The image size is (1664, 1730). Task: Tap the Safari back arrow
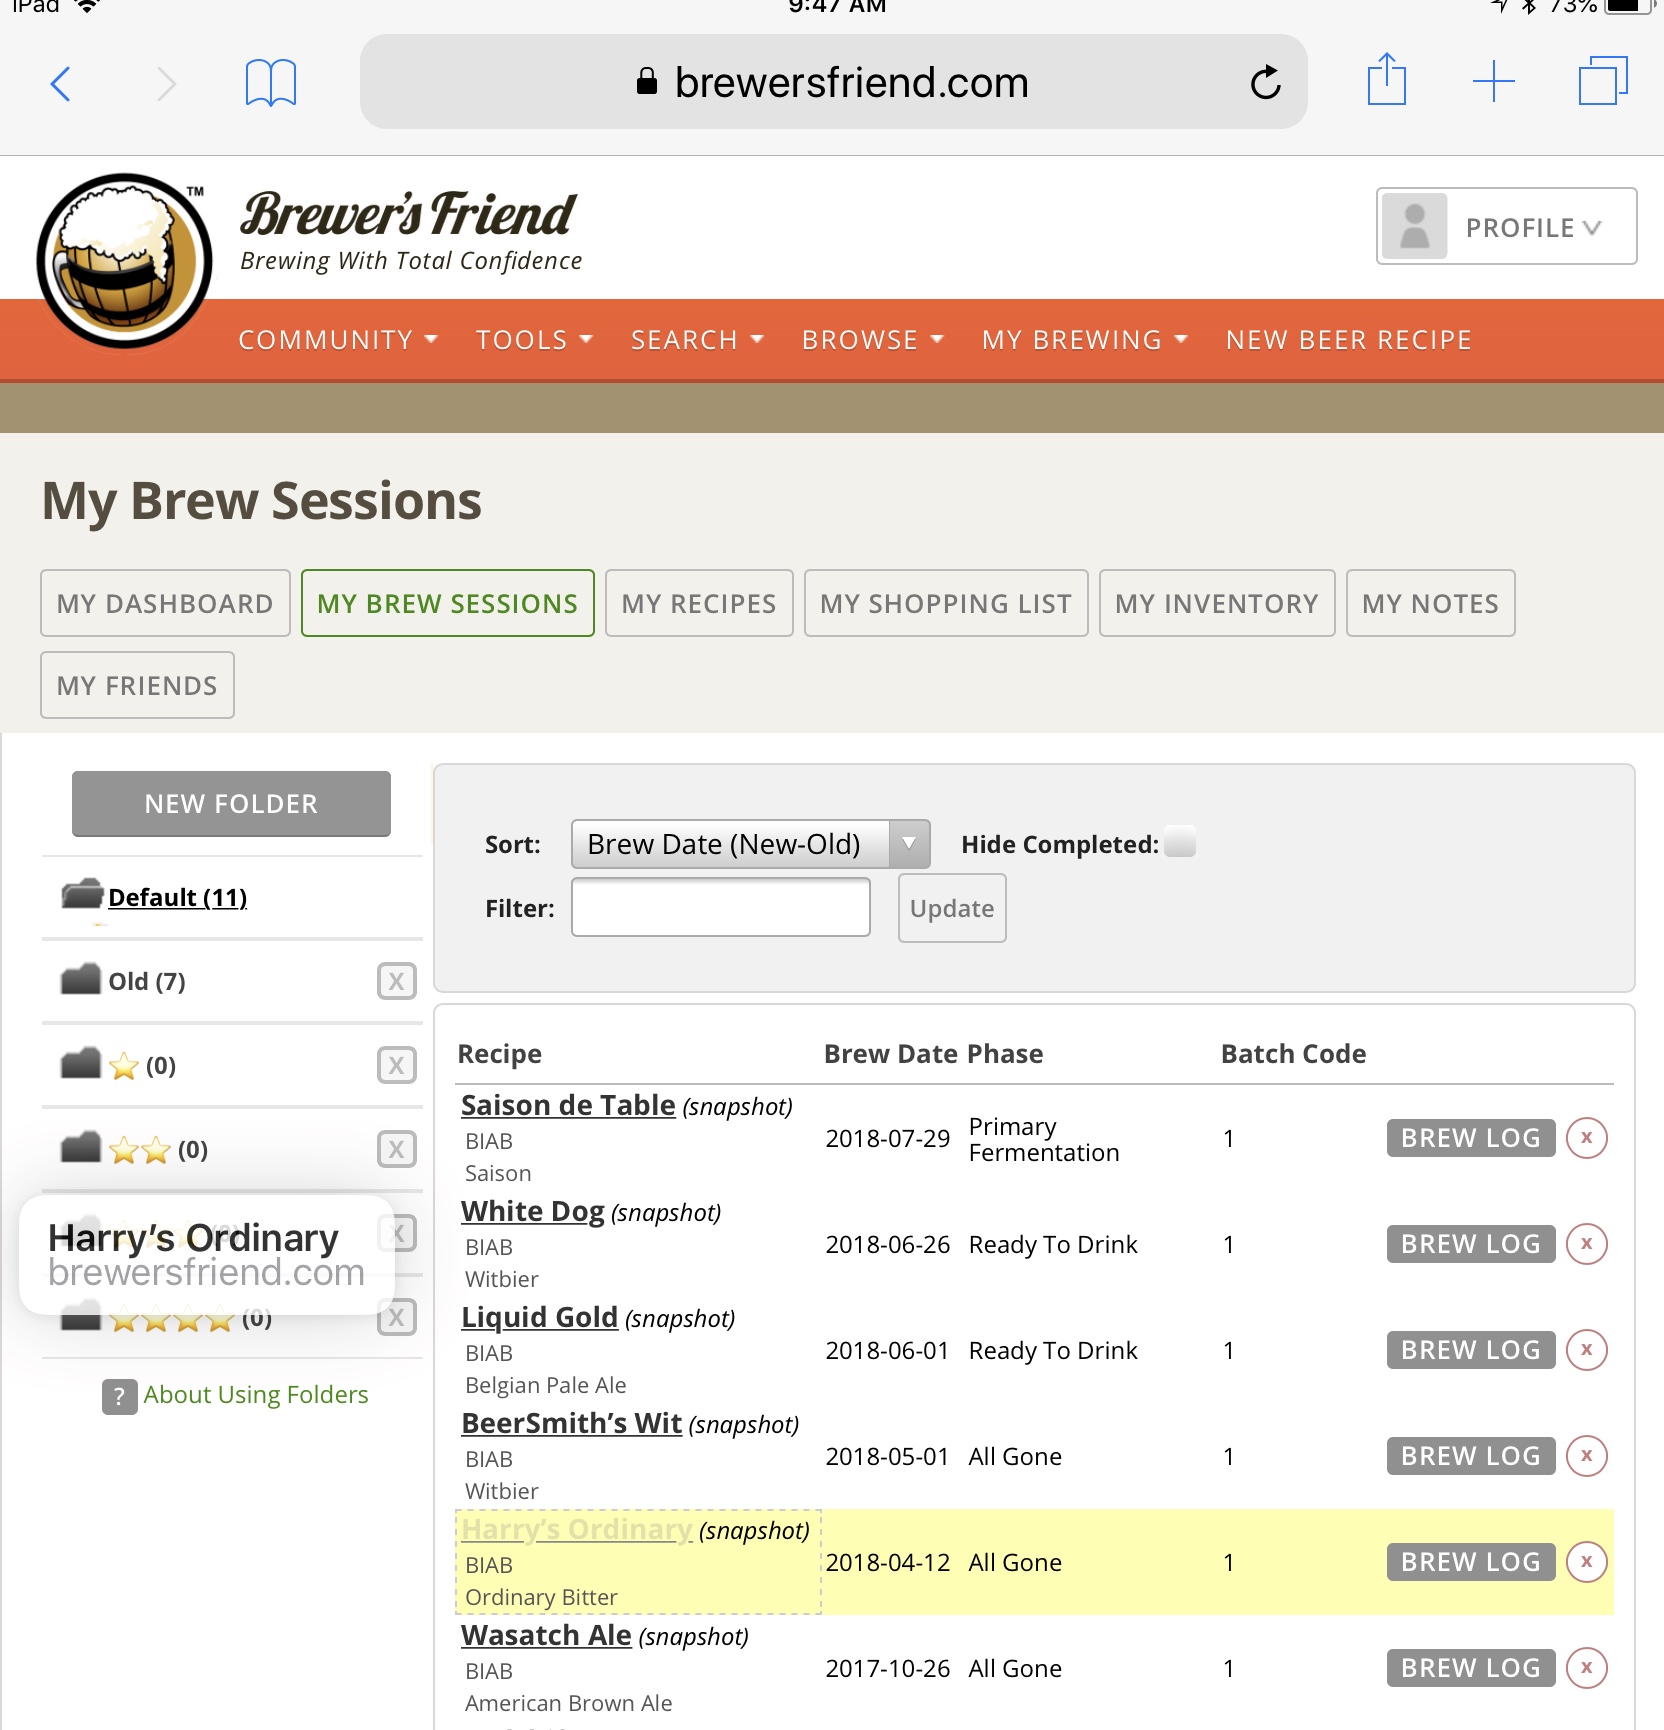click(x=61, y=84)
